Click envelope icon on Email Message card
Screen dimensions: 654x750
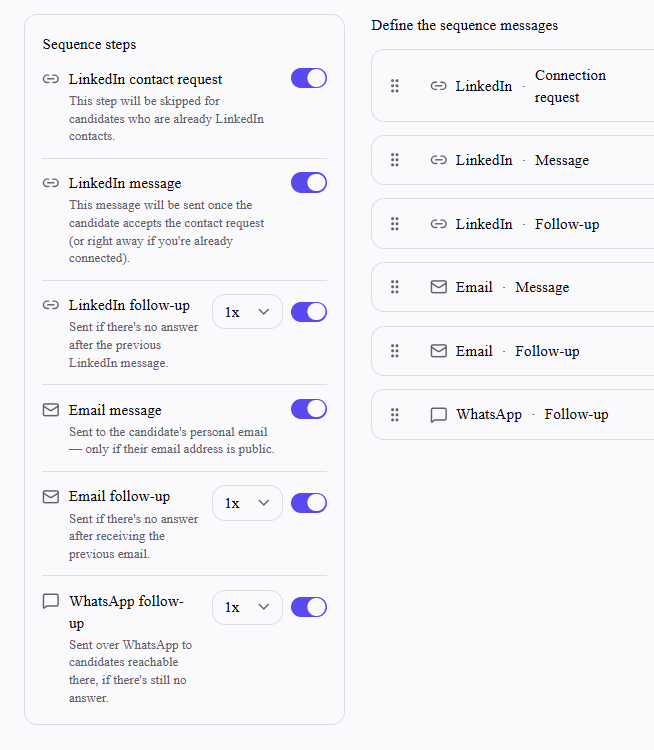tap(439, 287)
